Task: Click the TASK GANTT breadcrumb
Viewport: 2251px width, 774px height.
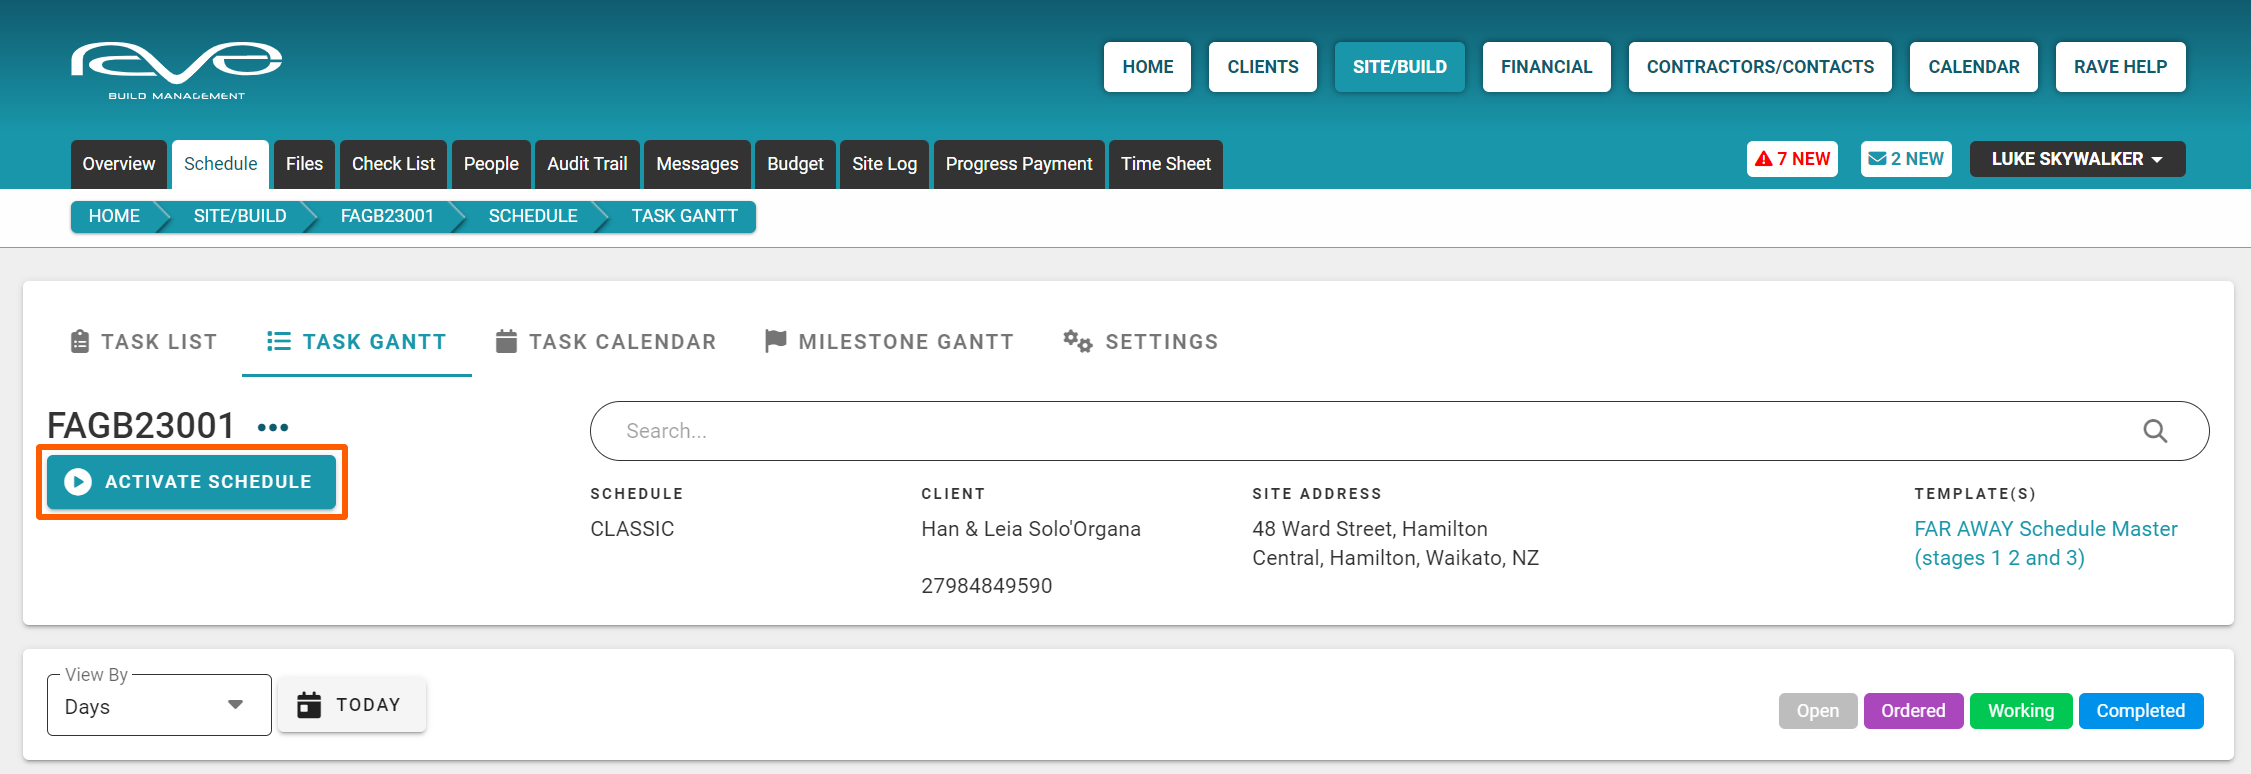Action: 684,216
